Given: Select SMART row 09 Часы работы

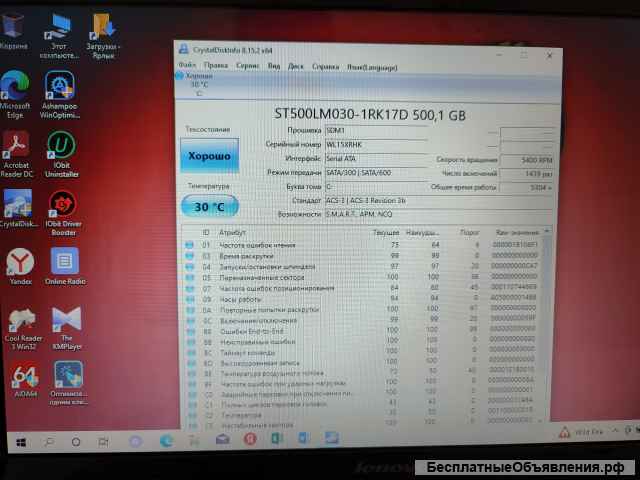Looking at the screenshot, I should pos(362,299).
